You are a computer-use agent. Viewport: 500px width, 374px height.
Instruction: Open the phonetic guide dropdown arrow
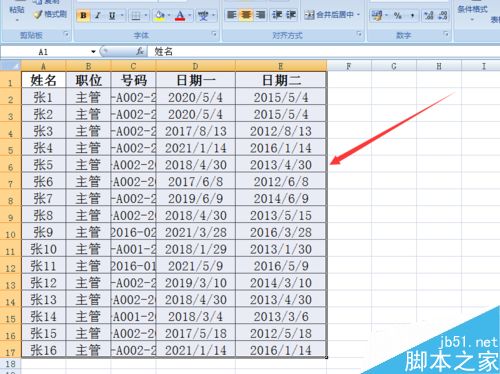[x=213, y=15]
